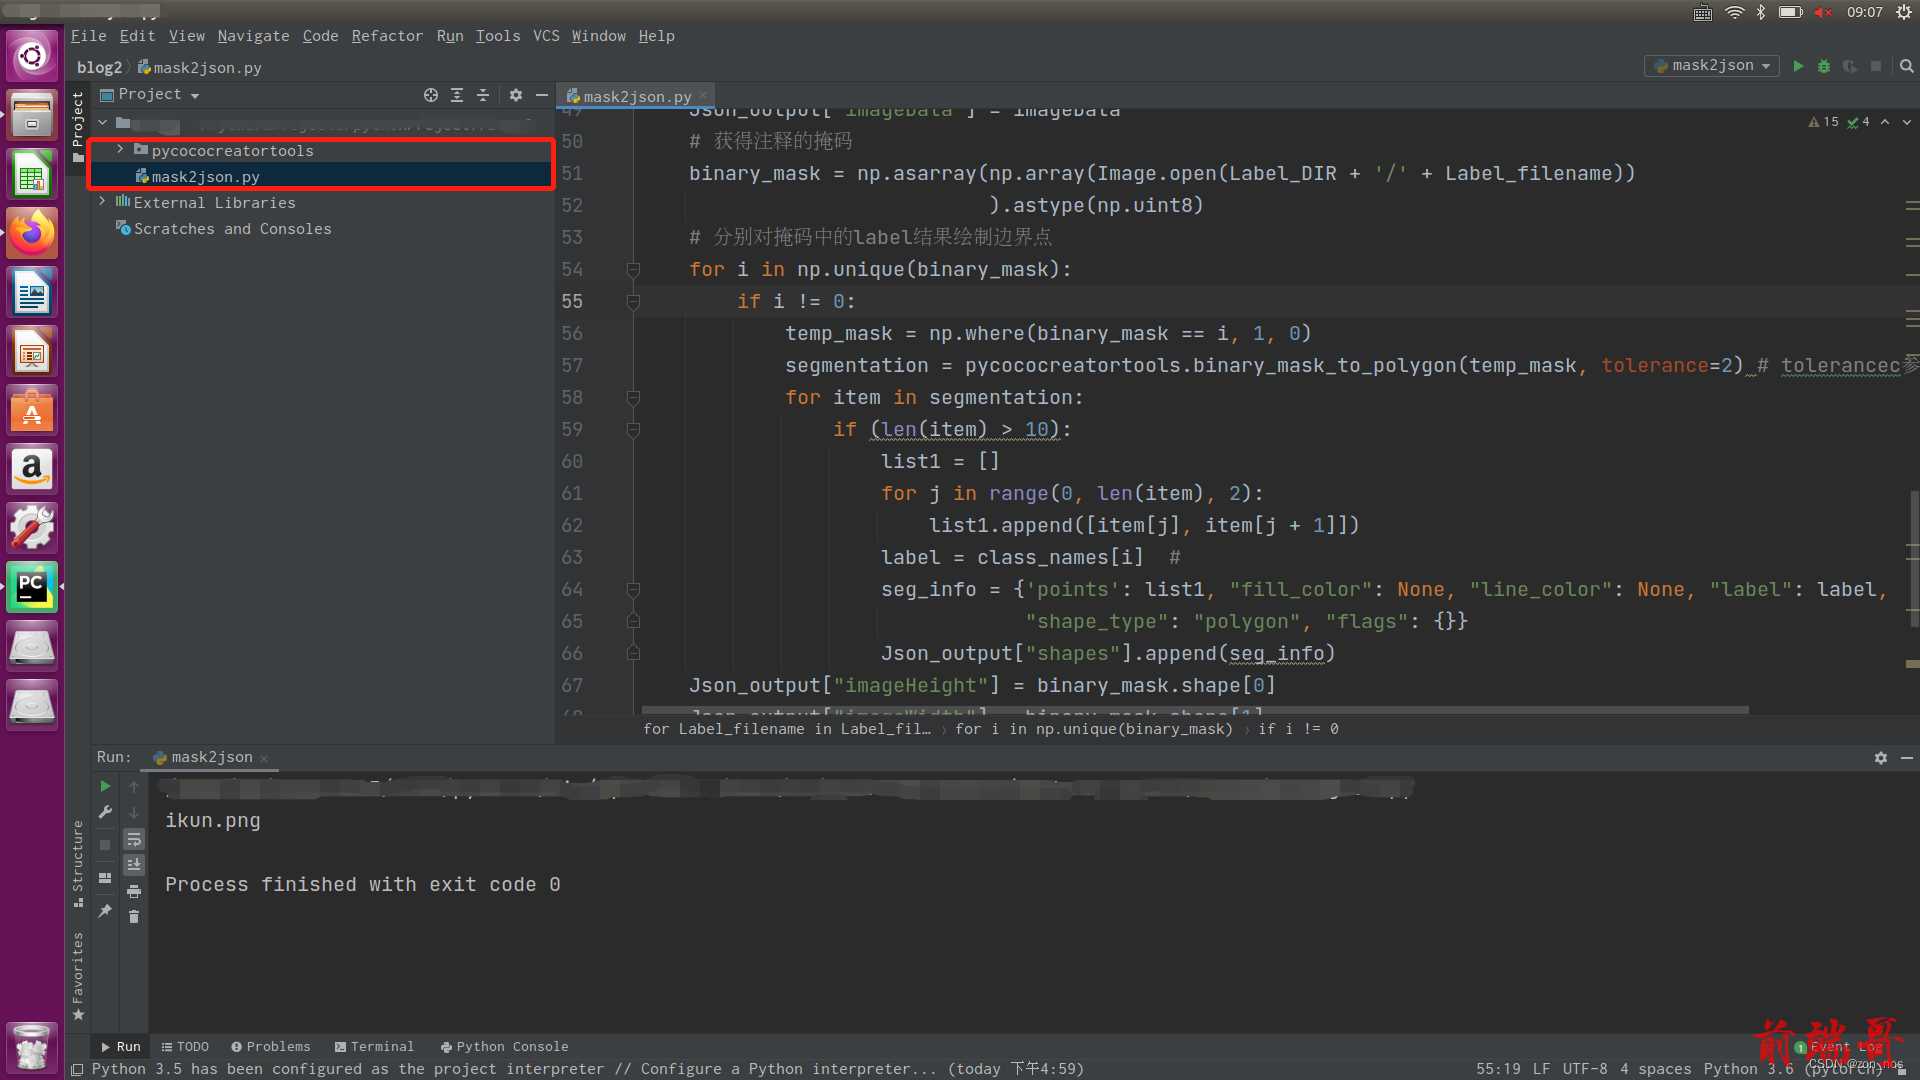The image size is (1920, 1080).
Task: Select Scratches and Consoles in project tree
Action: click(x=232, y=229)
